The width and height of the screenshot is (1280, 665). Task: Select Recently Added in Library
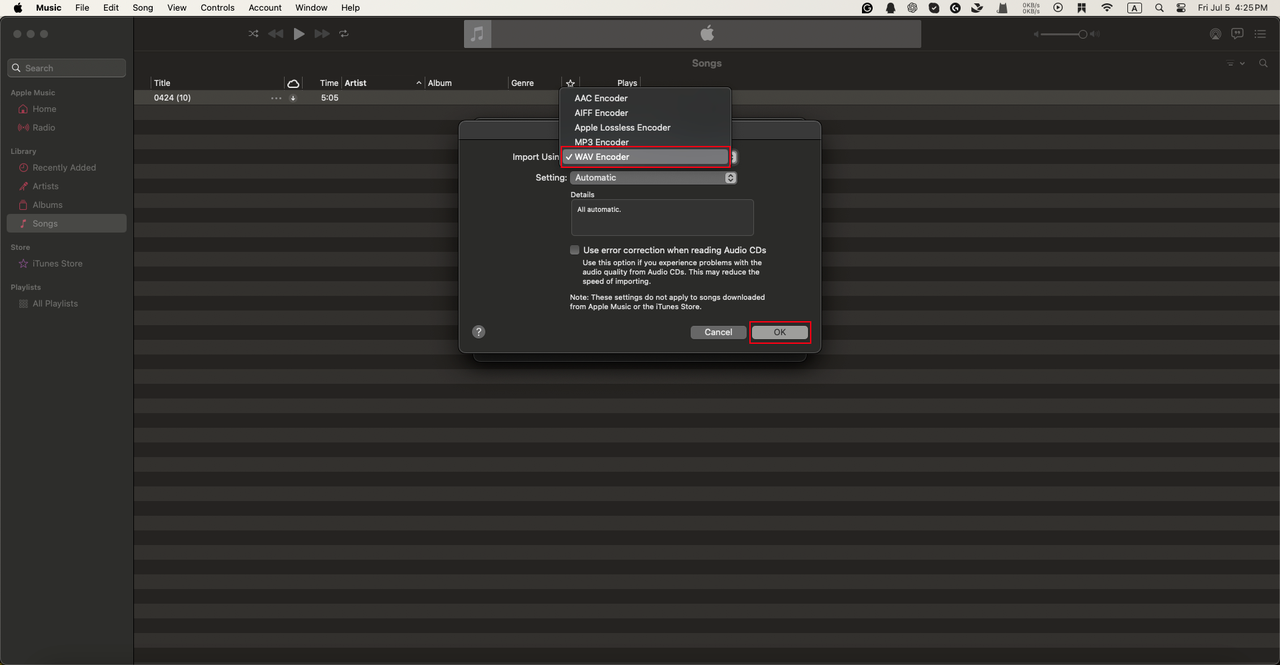[66, 168]
